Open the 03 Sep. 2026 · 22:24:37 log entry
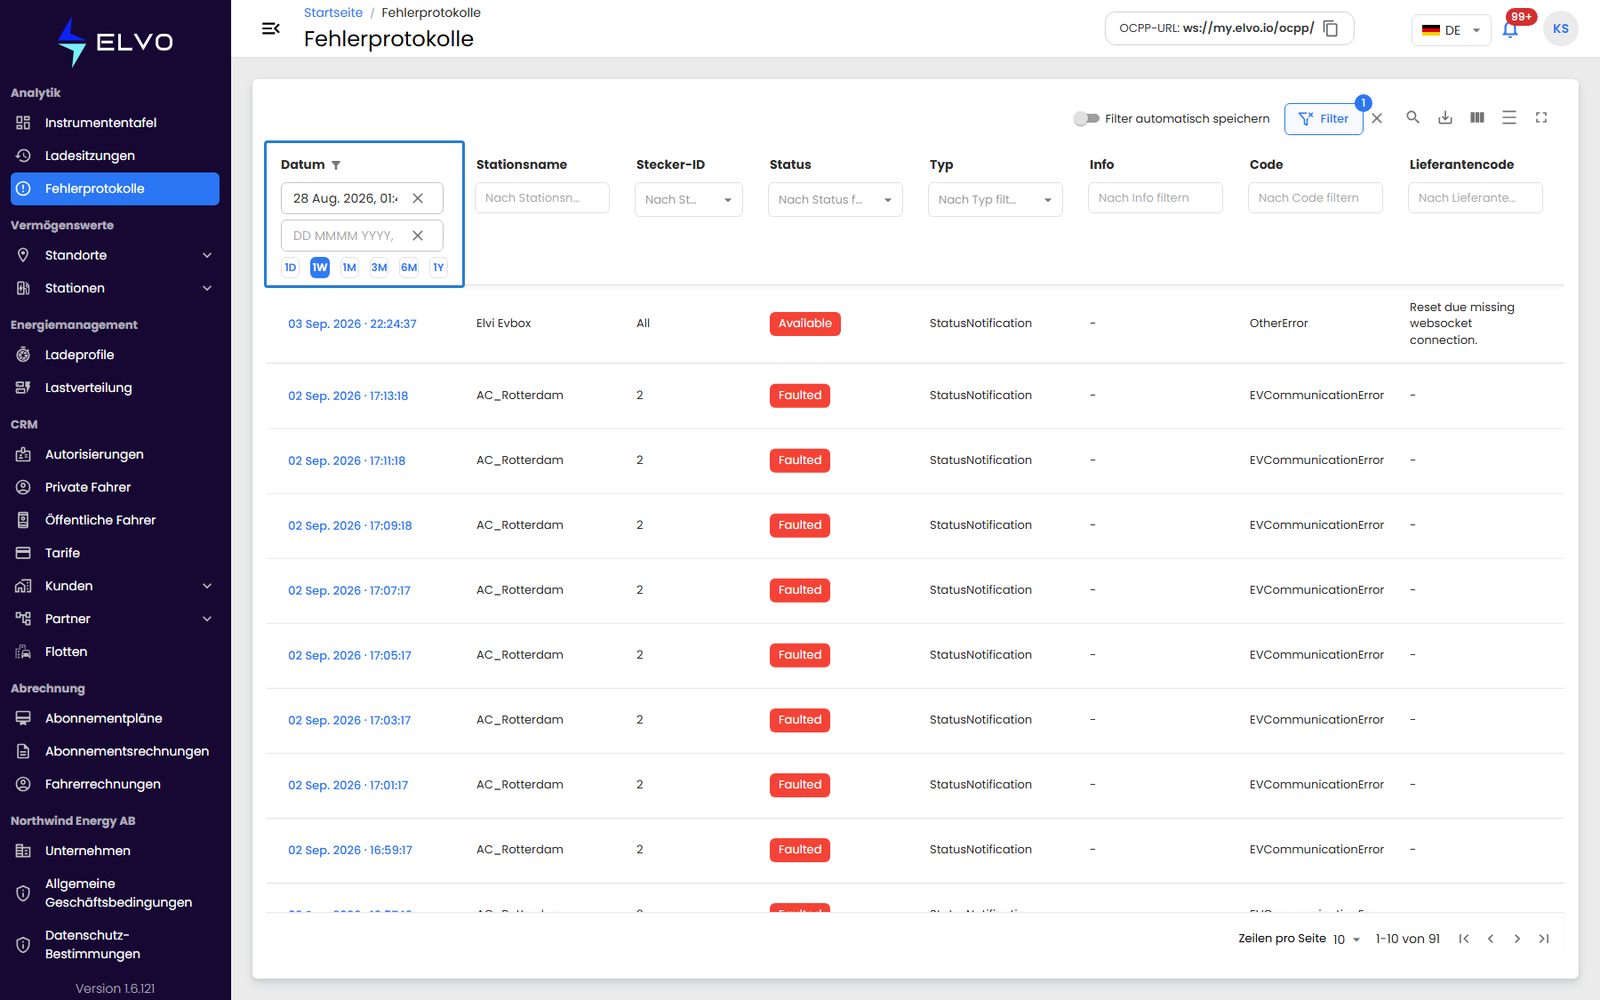 click(352, 324)
